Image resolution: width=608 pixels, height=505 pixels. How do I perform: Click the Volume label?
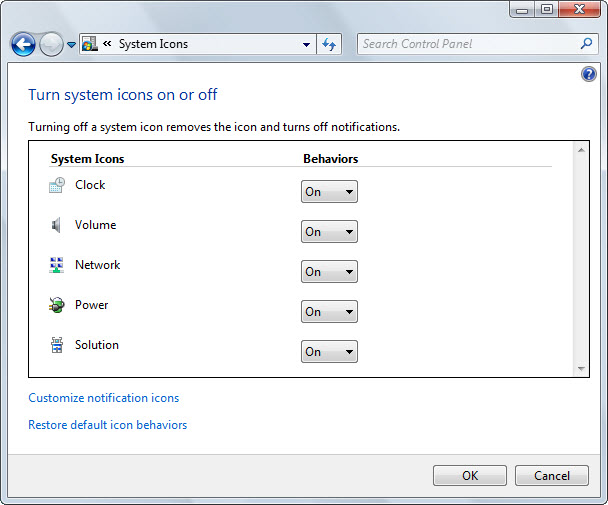coord(95,225)
